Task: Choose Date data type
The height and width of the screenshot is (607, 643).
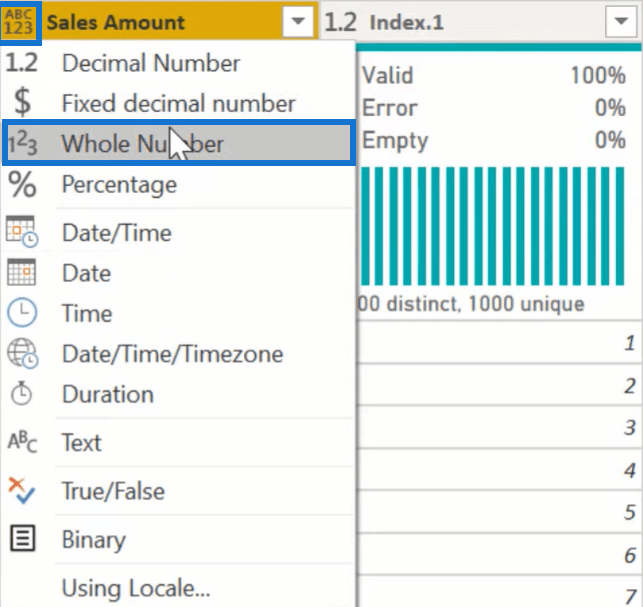Action: pos(178,273)
